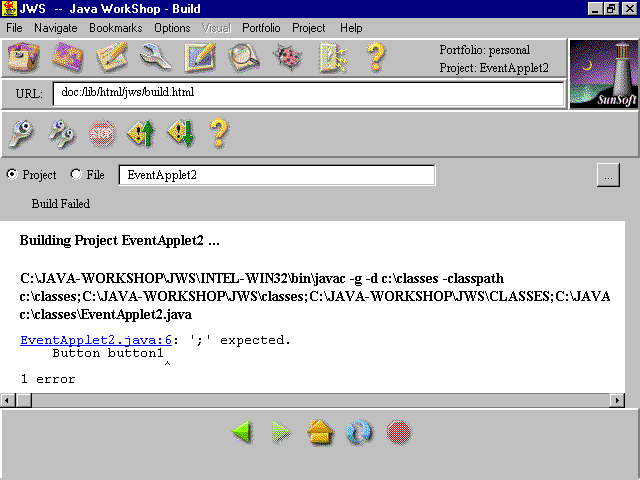Open the Help menu
The image size is (640, 480).
[x=351, y=28]
